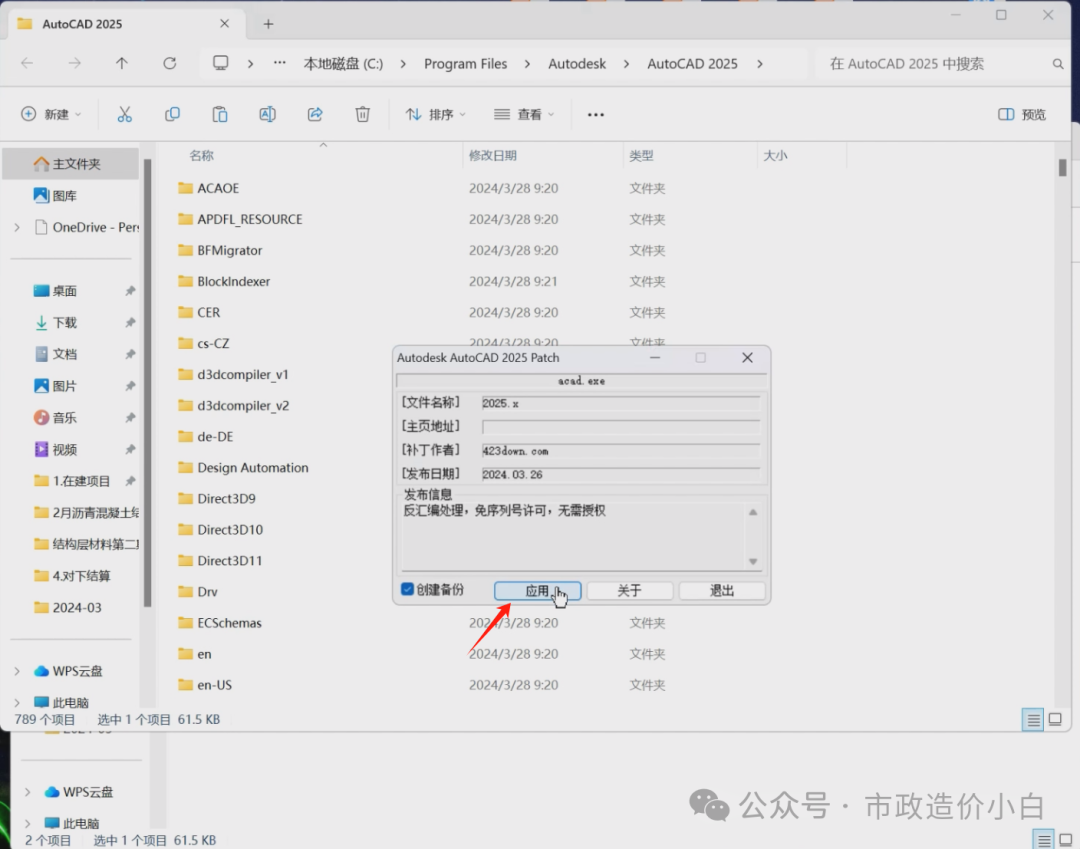Select the Direct3D11 folder
The height and width of the screenshot is (849, 1080).
[x=220, y=560]
